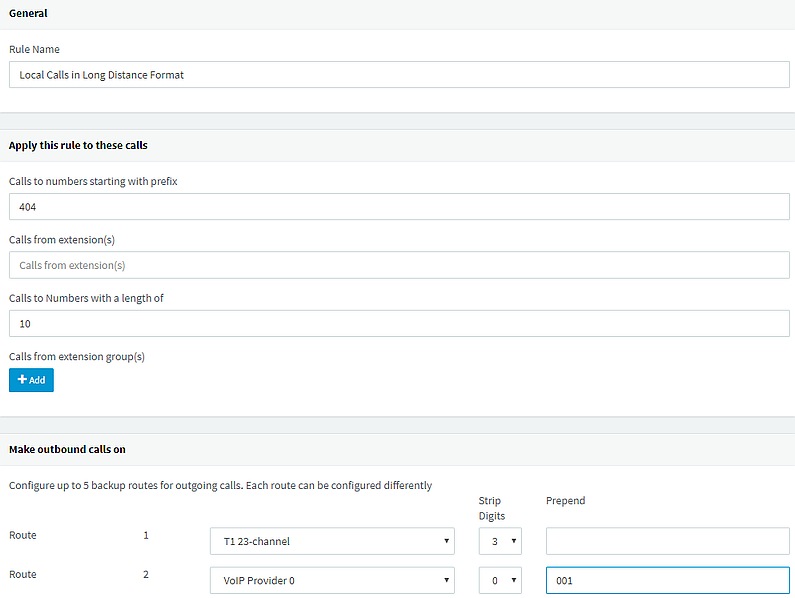Open Route 1 Strip Digits dropdown

(500, 541)
